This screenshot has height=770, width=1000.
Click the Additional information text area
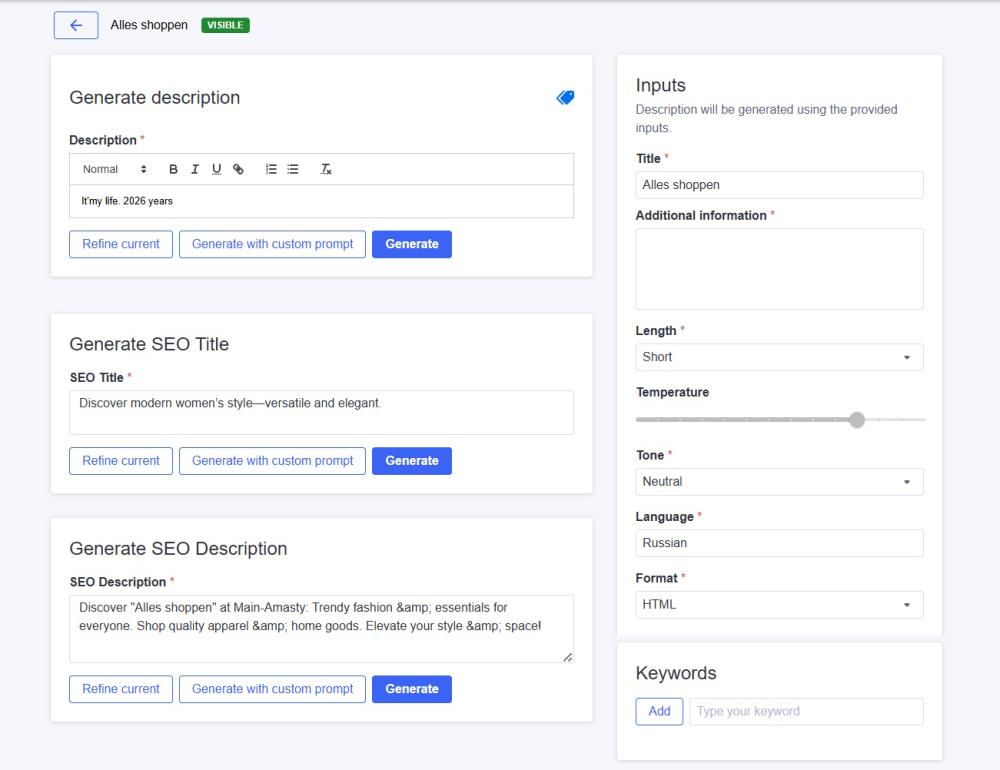779,268
